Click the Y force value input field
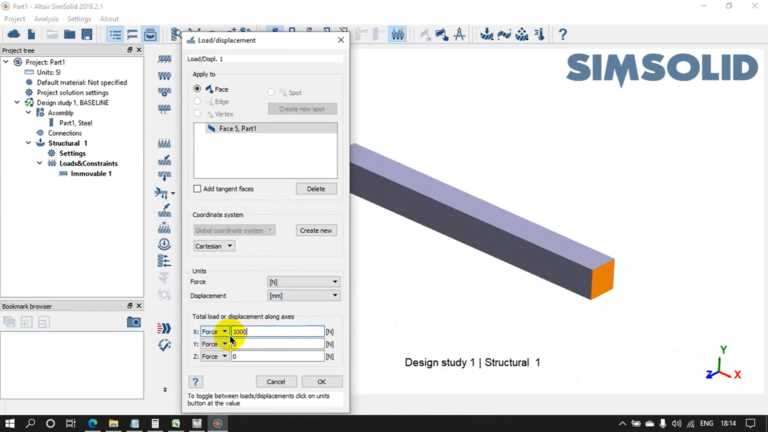Viewport: 768px width, 432px height. coord(277,344)
